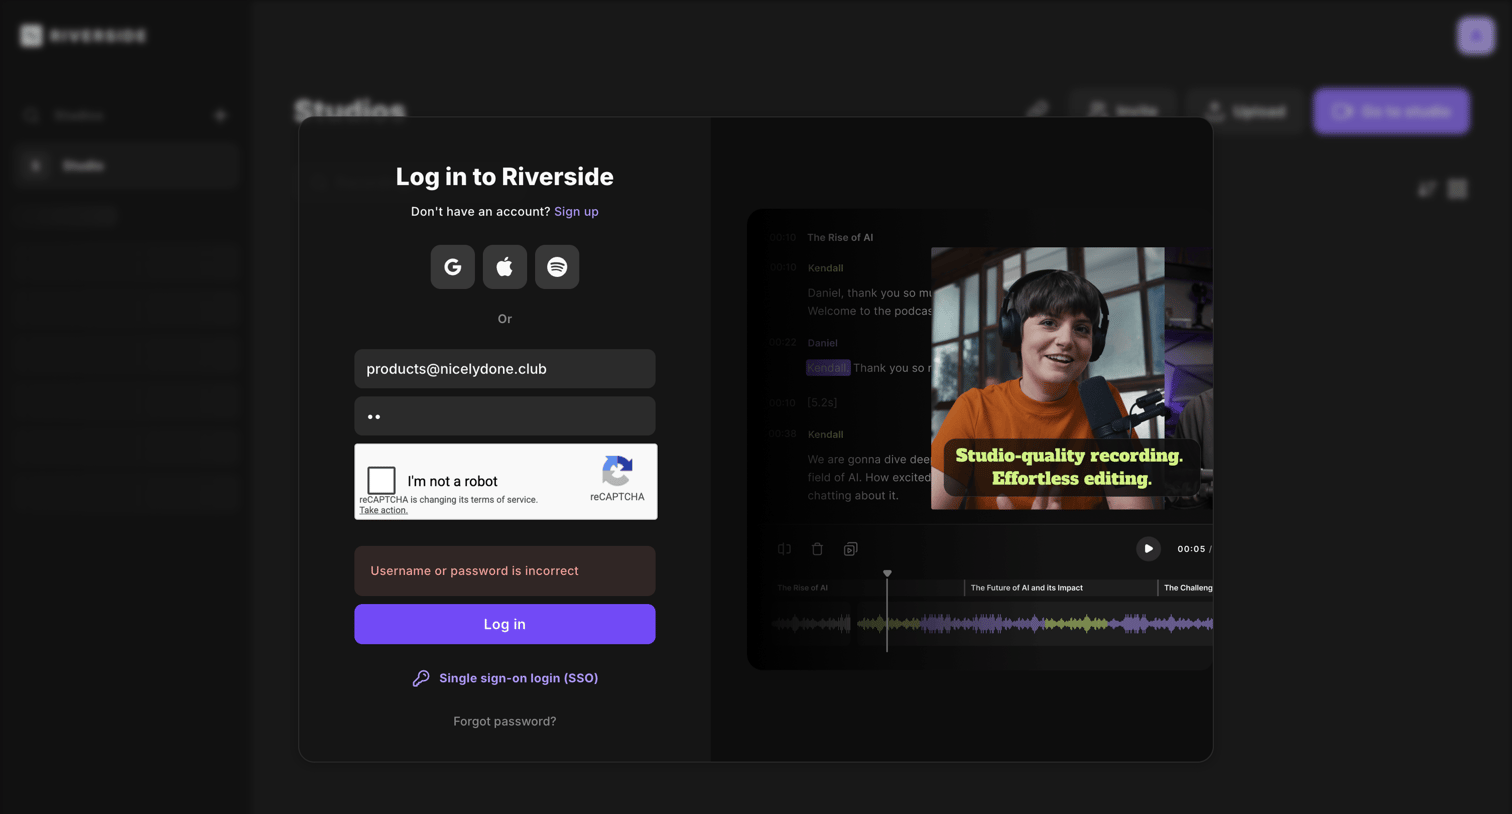Play the preview with the play button
Screen dimensions: 1512x814
click(x=1148, y=549)
